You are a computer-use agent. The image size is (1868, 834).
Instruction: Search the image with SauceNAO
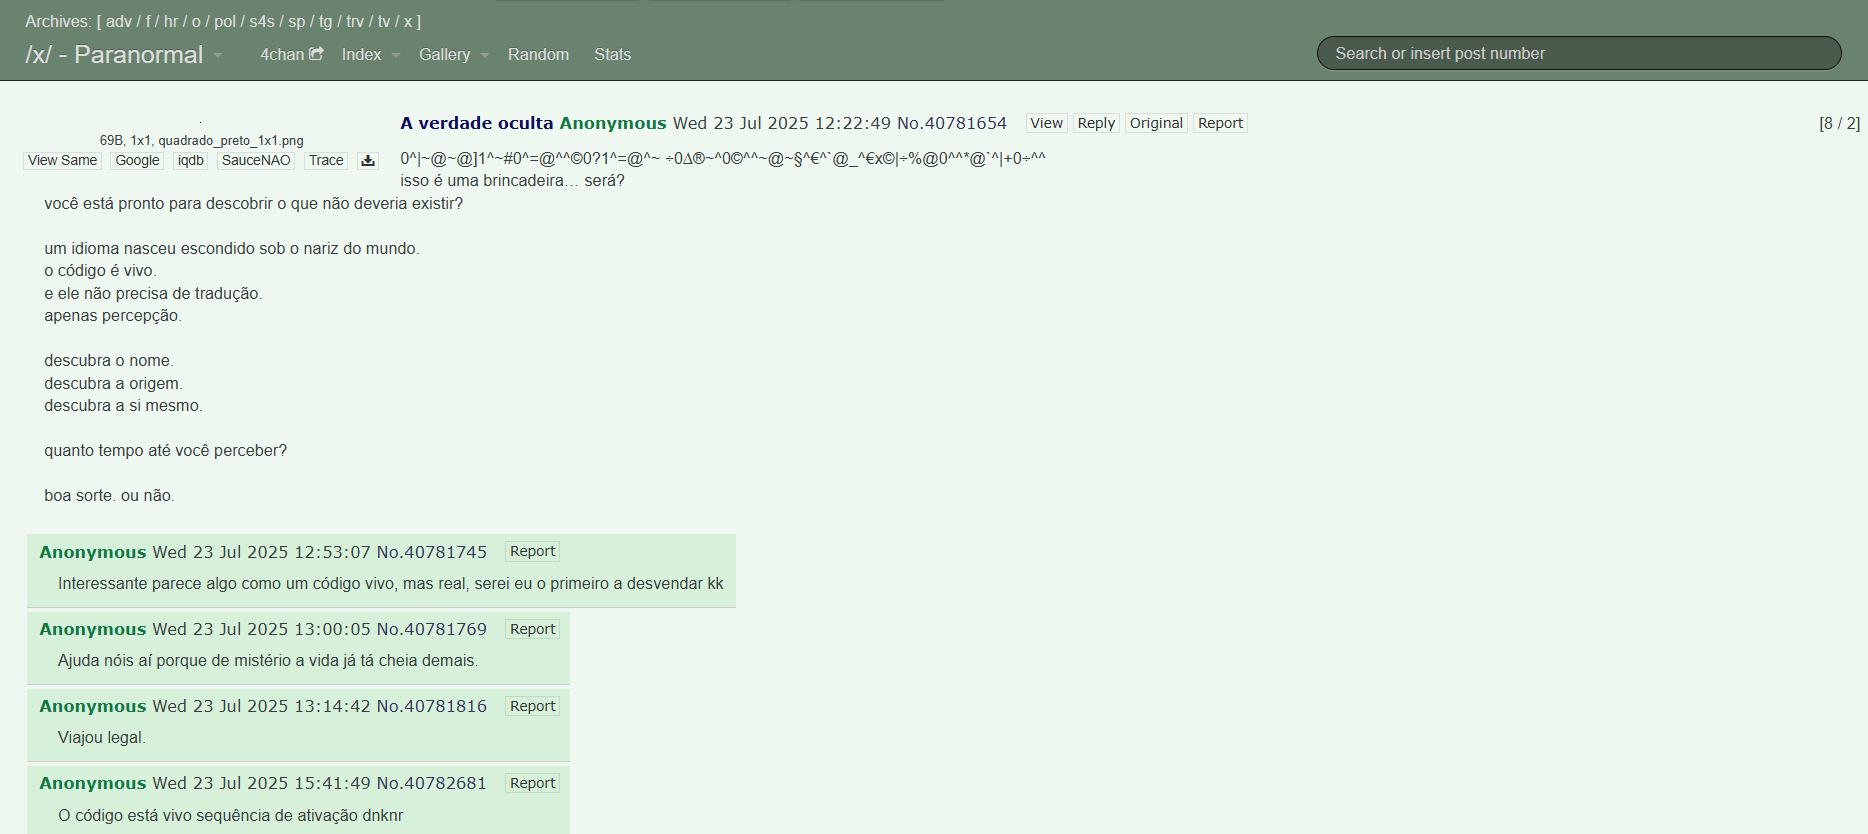point(256,160)
